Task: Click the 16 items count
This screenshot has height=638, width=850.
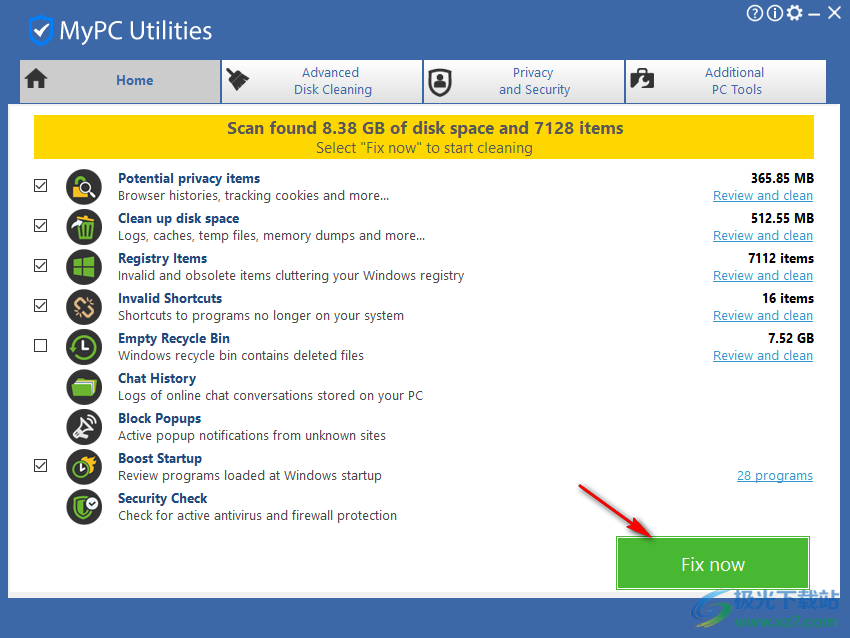Action: tap(788, 299)
